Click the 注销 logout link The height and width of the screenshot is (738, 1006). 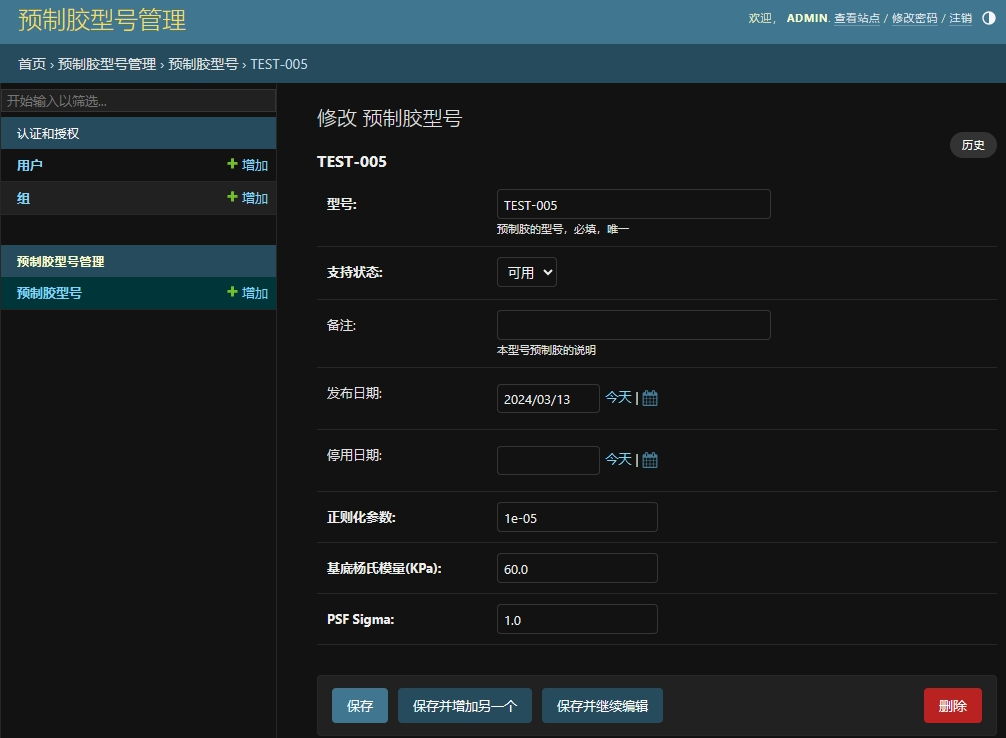pyautogui.click(x=960, y=18)
